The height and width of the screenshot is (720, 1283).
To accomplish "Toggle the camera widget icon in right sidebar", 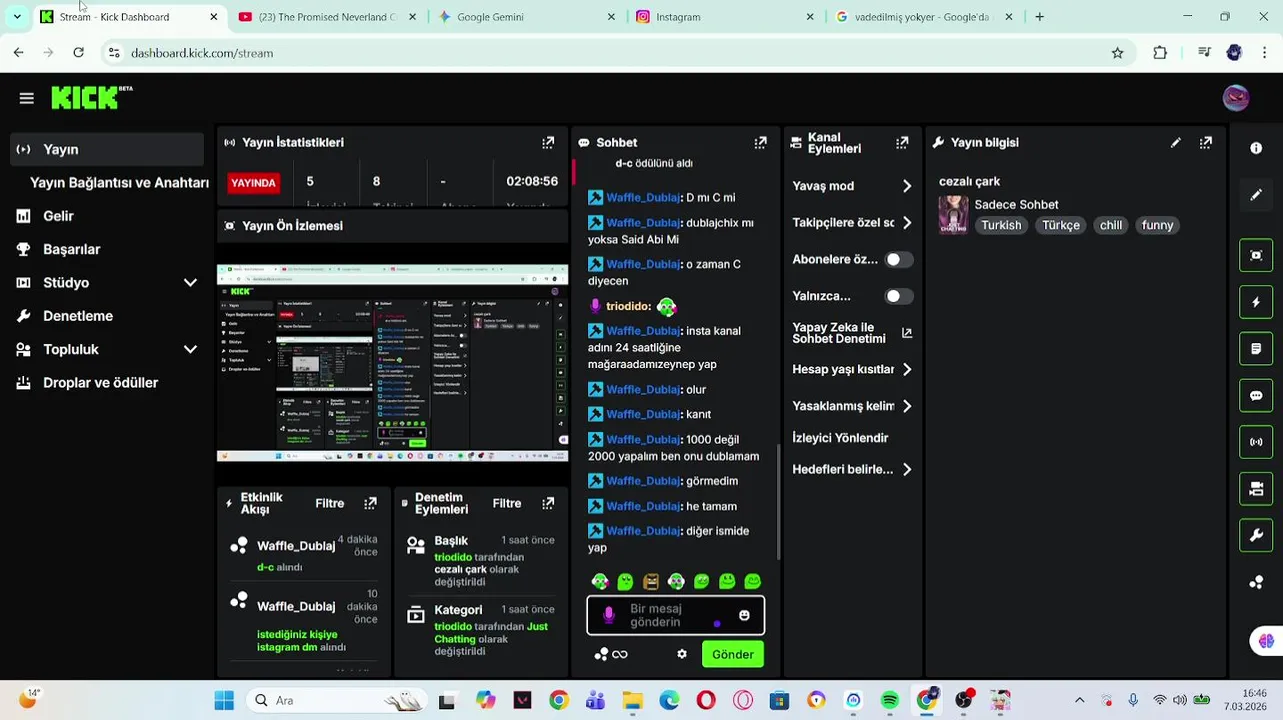I will coord(1256,489).
